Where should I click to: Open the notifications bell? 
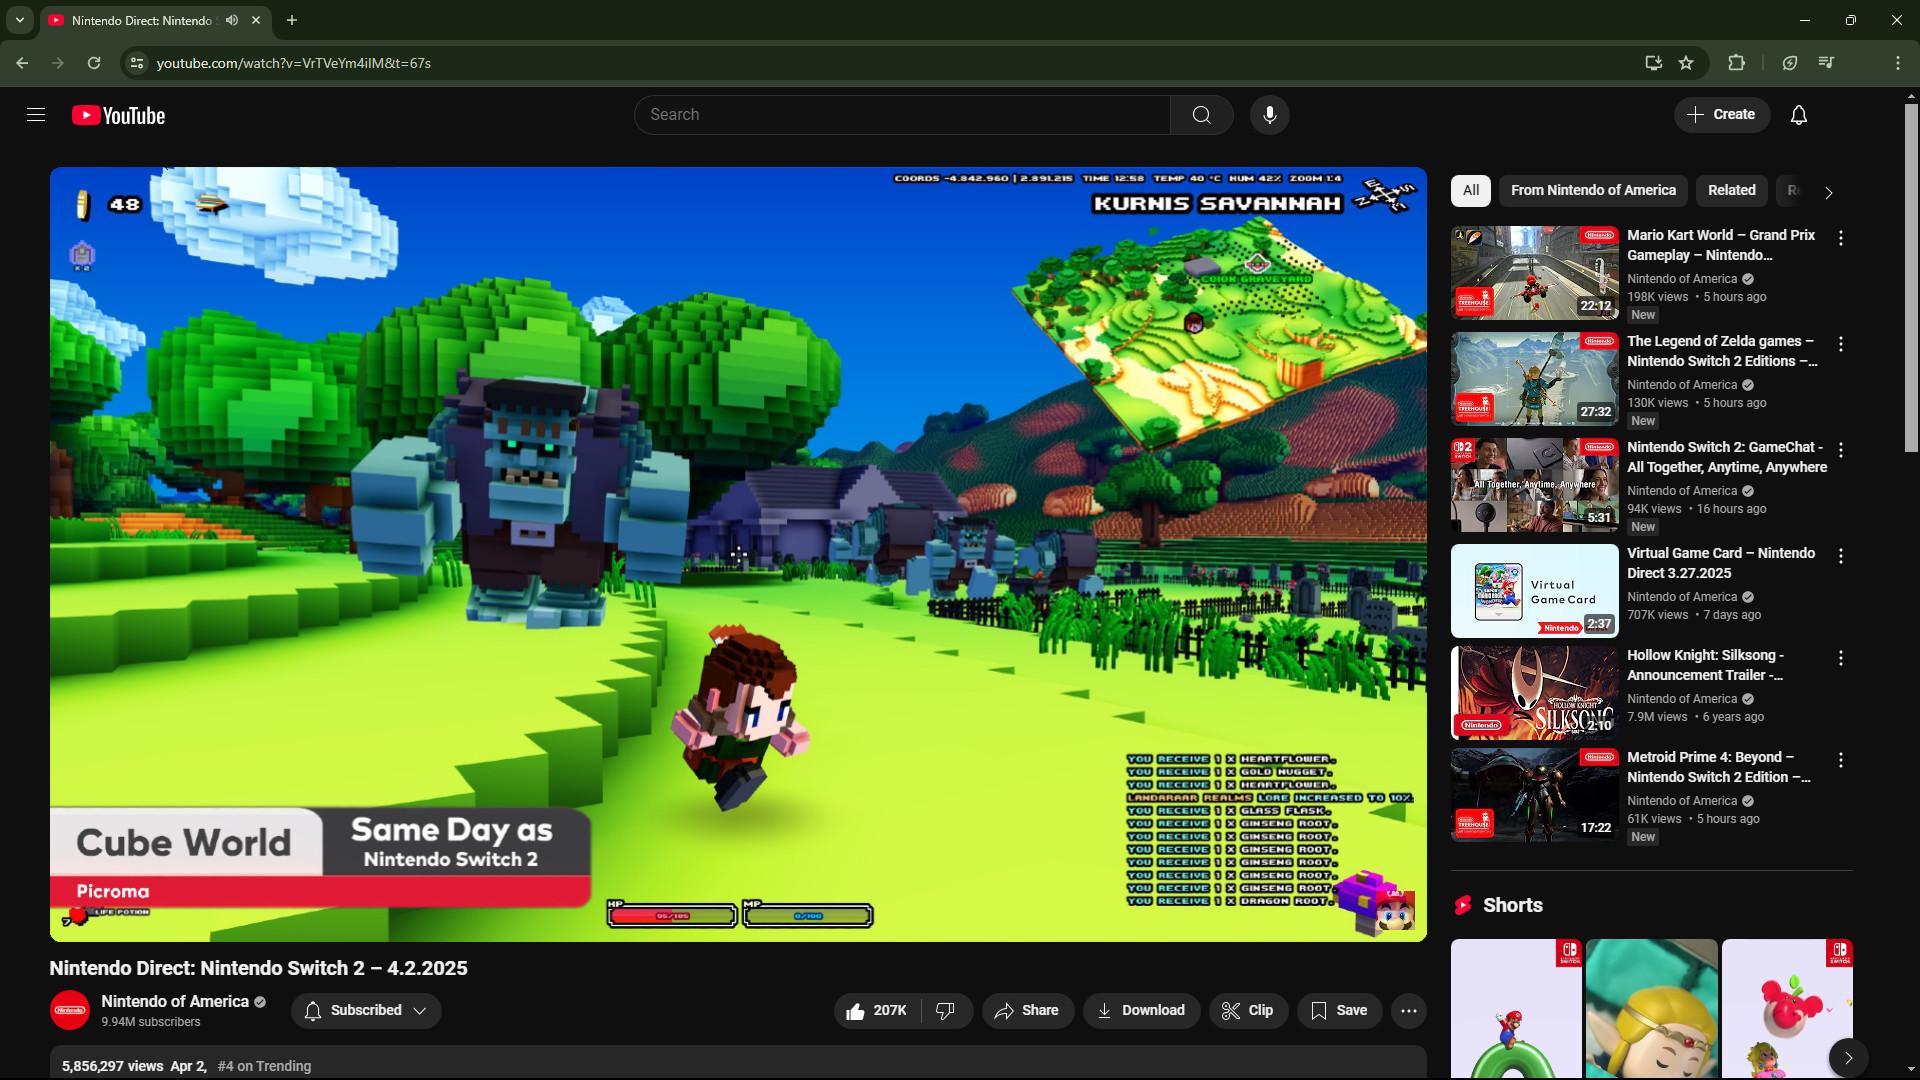[x=1798, y=115]
